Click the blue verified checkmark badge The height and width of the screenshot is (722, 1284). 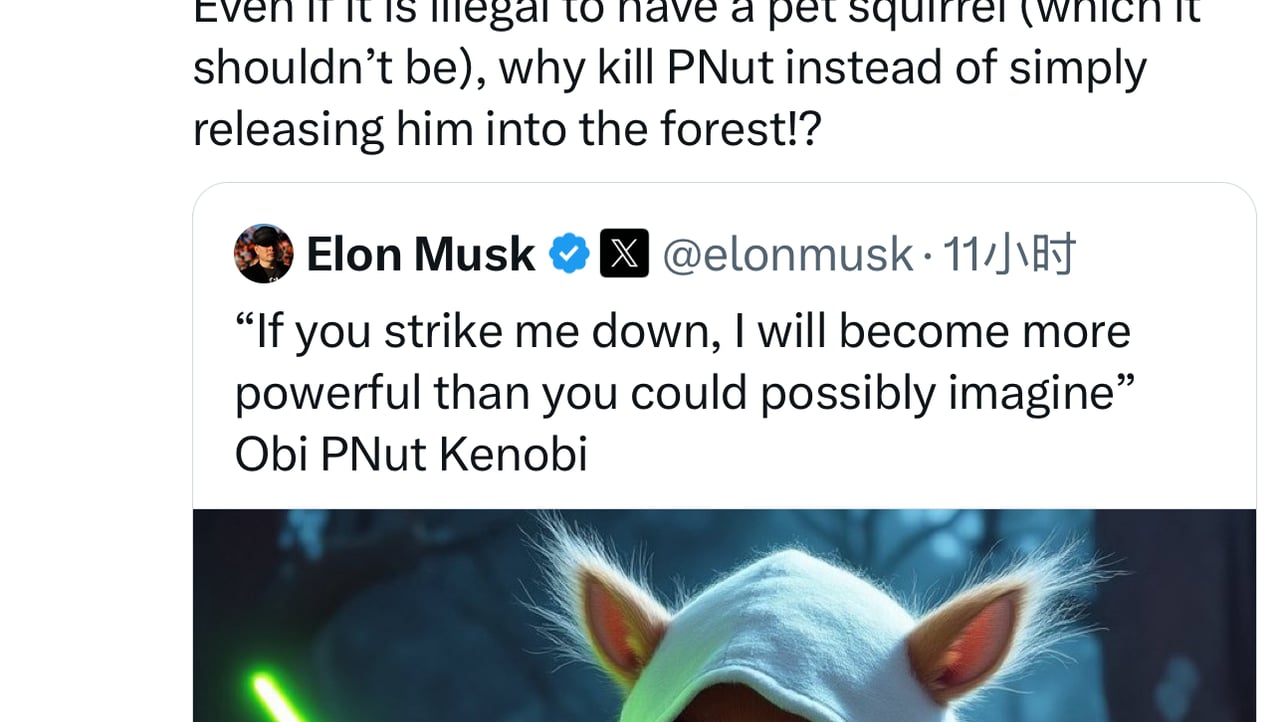(x=570, y=254)
